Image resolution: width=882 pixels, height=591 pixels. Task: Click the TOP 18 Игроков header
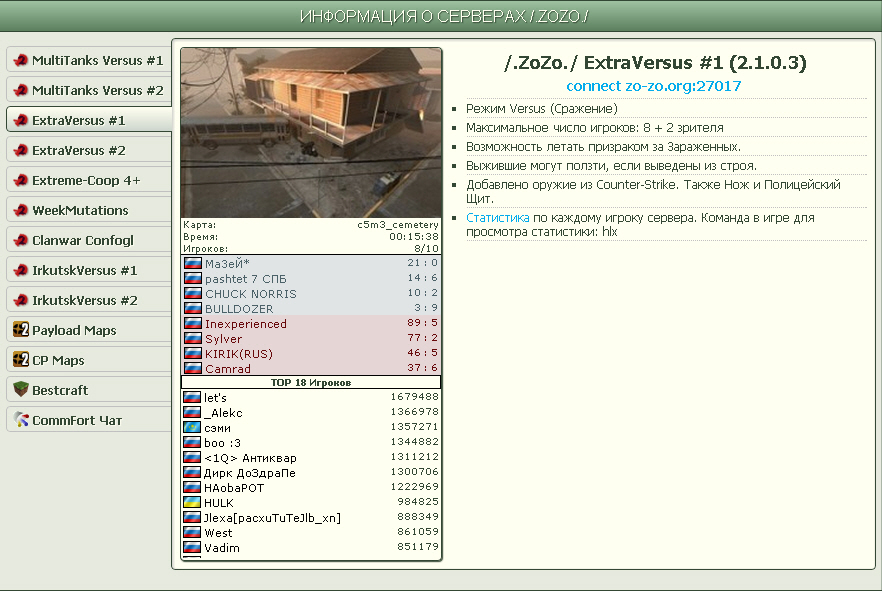pos(311,382)
